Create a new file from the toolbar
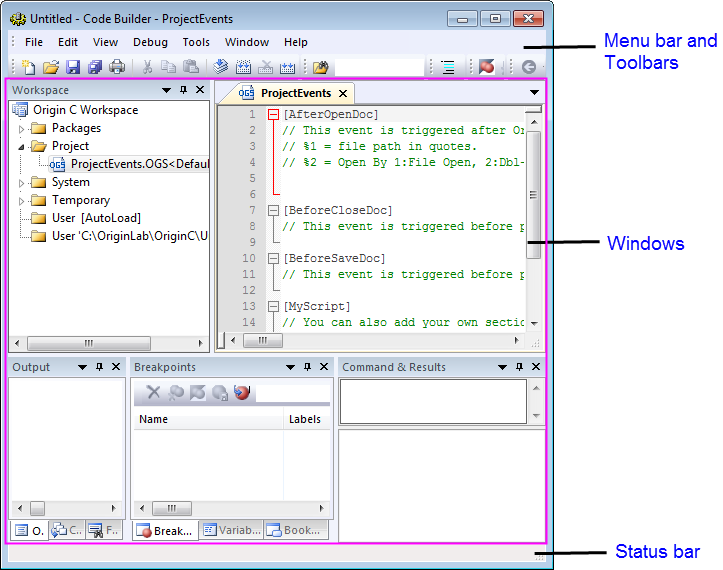 [29, 67]
